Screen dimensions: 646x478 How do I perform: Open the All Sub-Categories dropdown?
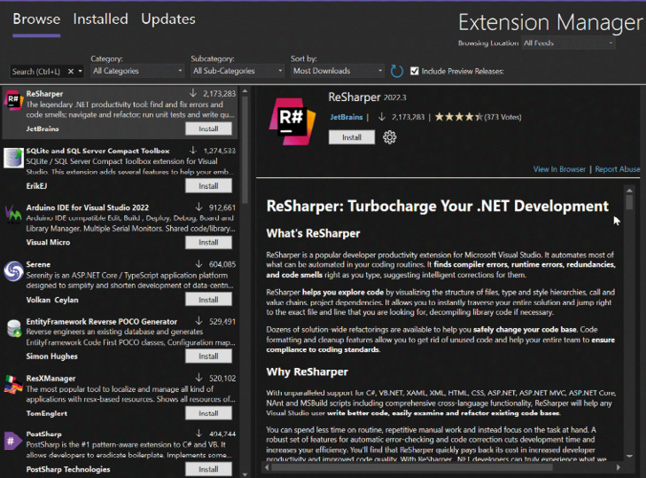[238, 71]
